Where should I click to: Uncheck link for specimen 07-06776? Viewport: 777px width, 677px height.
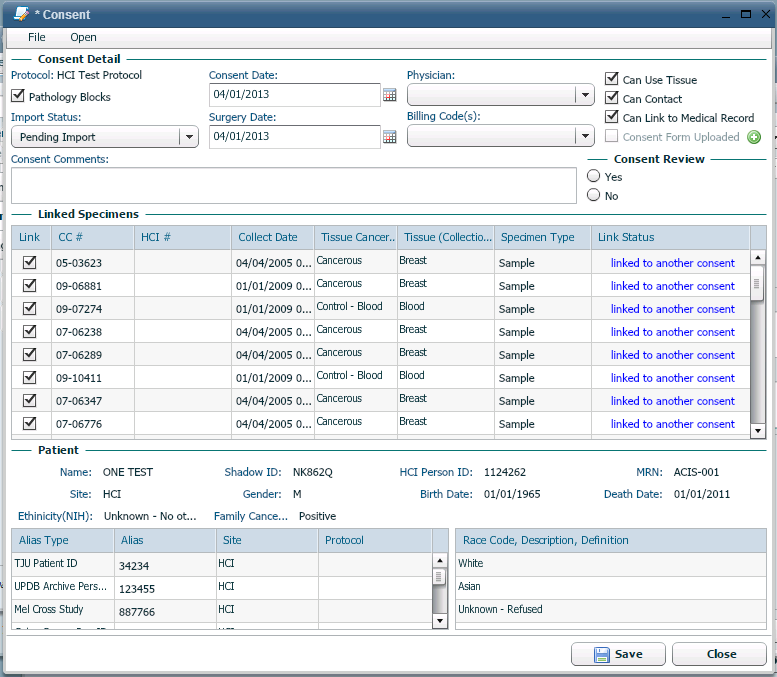tap(30, 423)
